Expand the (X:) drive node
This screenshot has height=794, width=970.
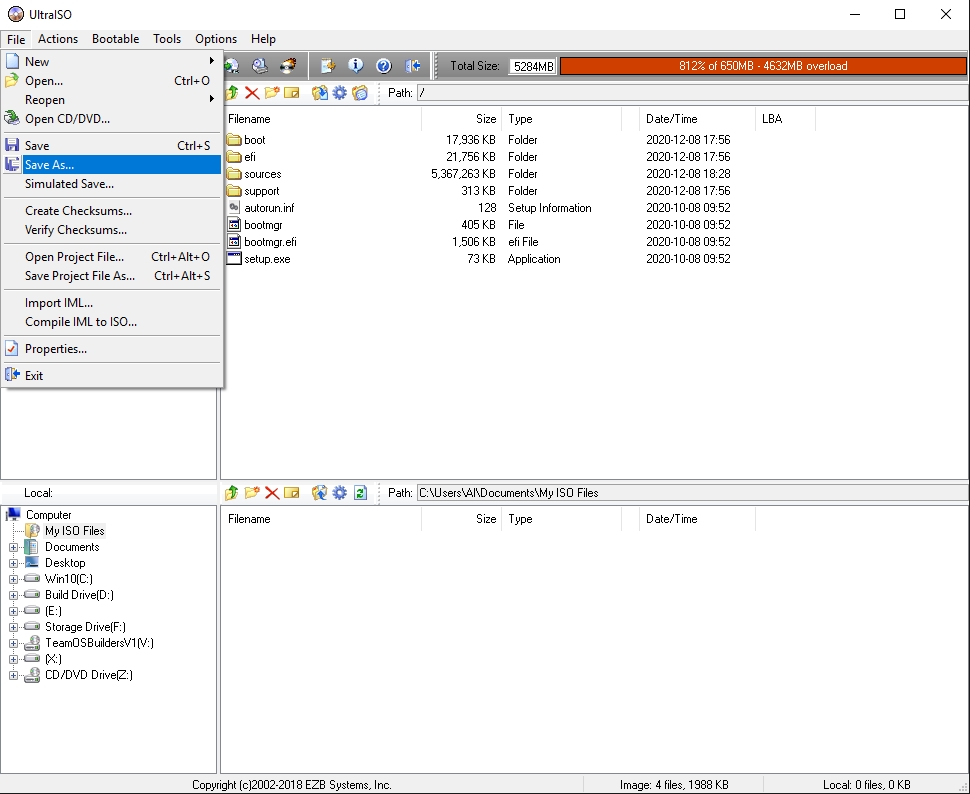(x=13, y=660)
